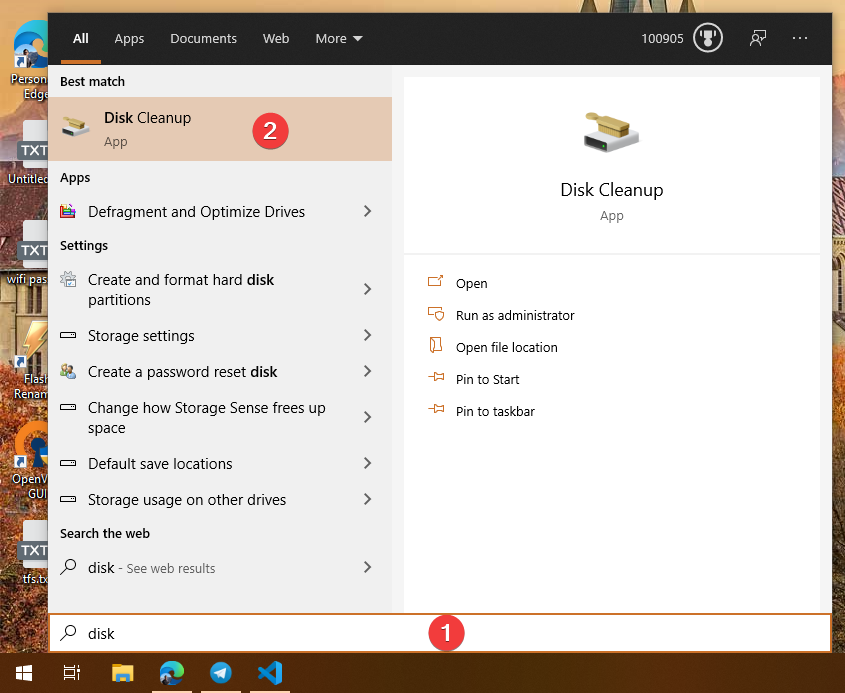Choose Open file location
The image size is (845, 693).
(x=507, y=348)
